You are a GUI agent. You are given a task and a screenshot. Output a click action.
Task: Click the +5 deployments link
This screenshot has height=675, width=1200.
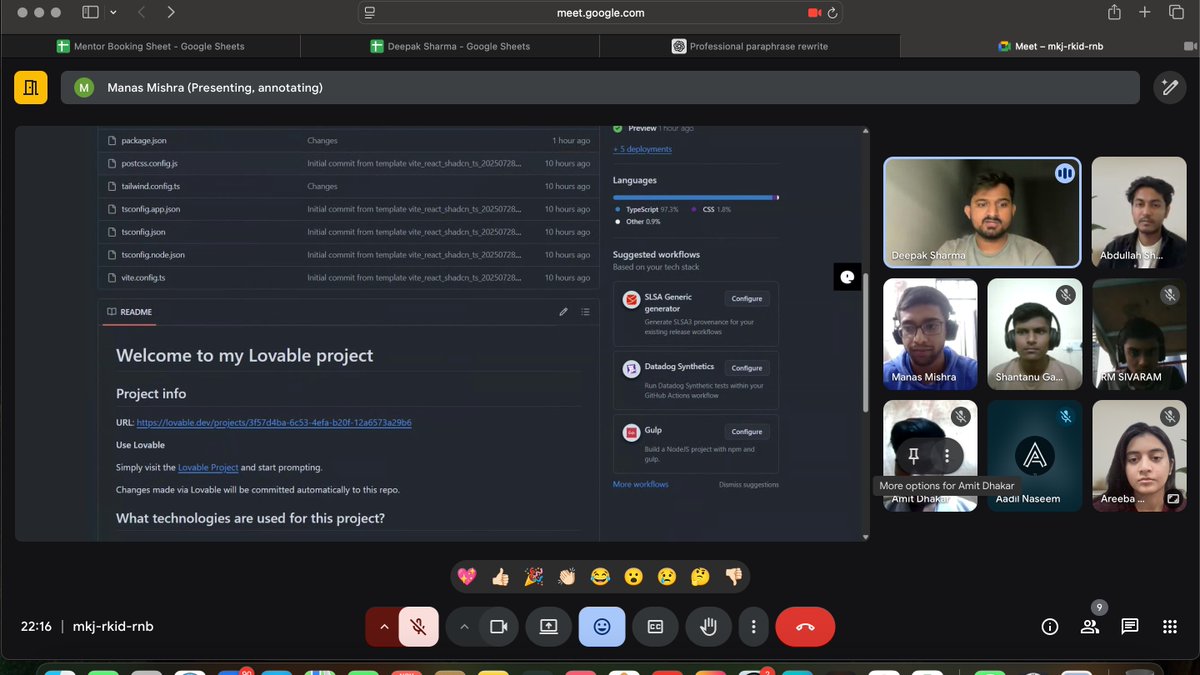642,149
